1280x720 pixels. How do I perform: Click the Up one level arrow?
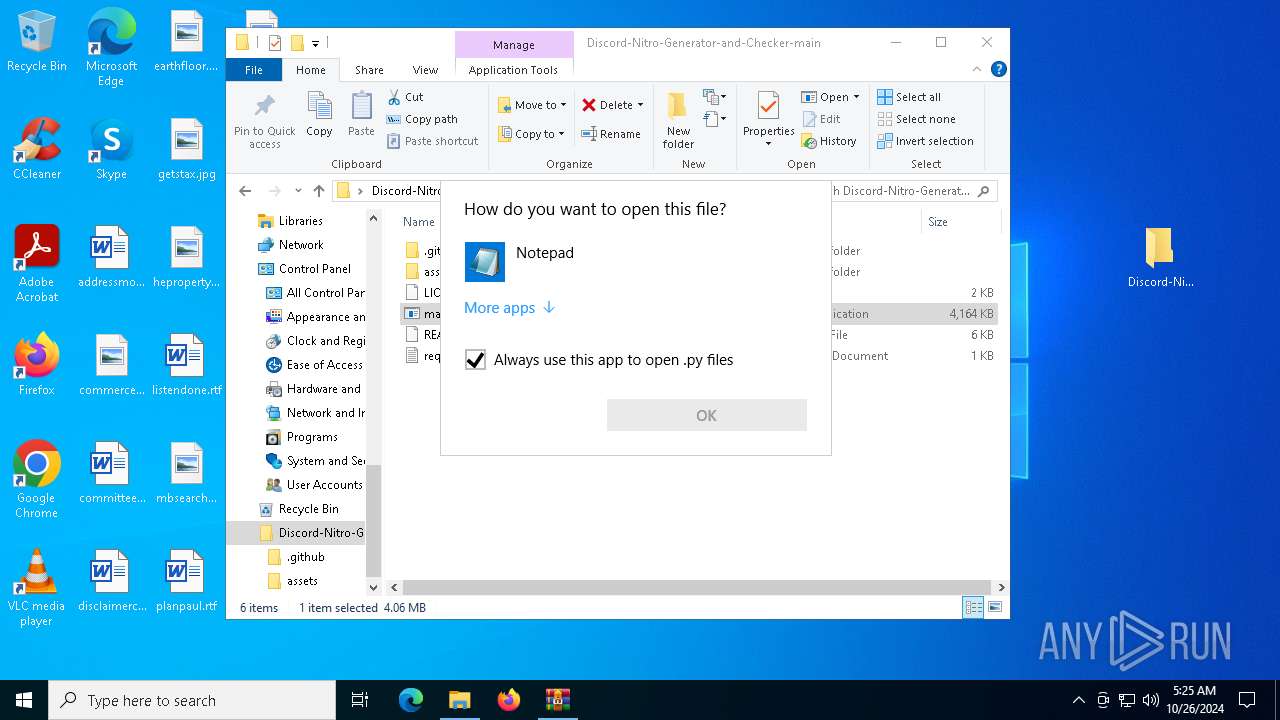(x=319, y=191)
